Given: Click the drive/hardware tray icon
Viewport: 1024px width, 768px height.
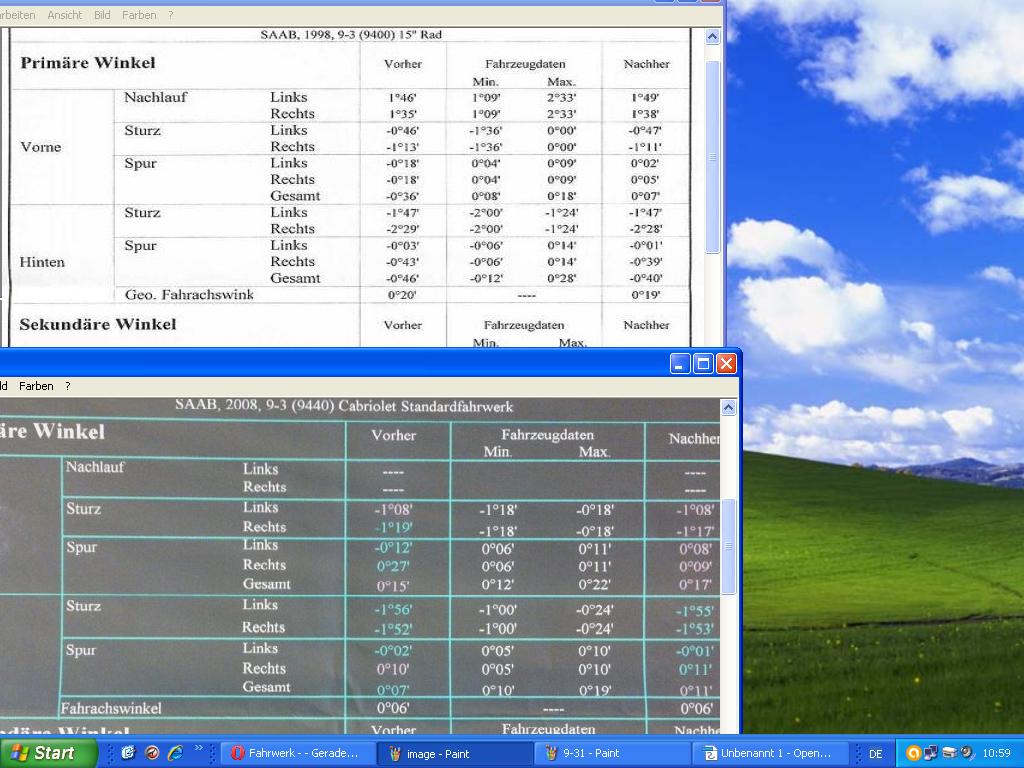Looking at the screenshot, I should [x=950, y=753].
